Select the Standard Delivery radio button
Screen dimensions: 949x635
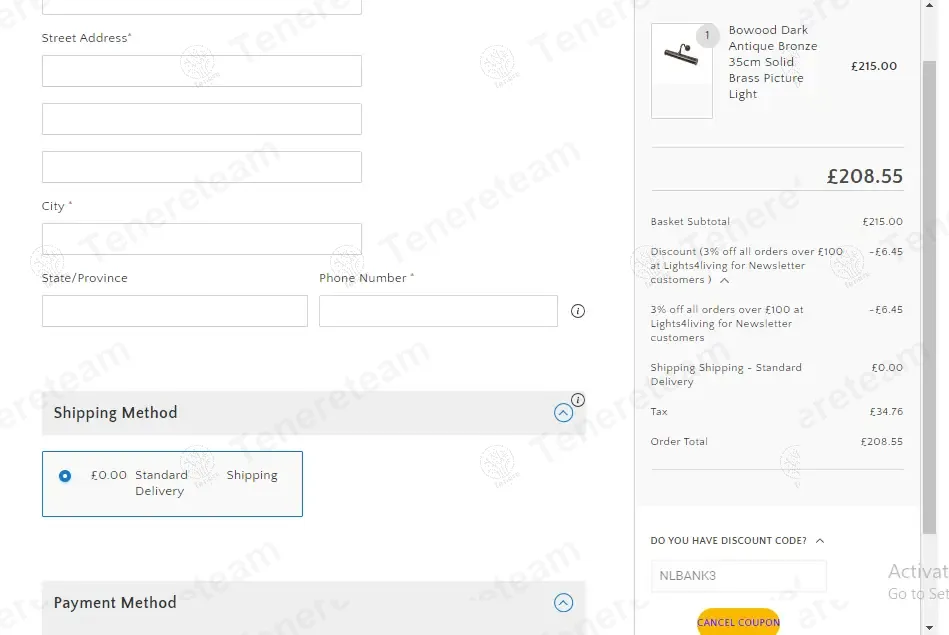pyautogui.click(x=65, y=476)
